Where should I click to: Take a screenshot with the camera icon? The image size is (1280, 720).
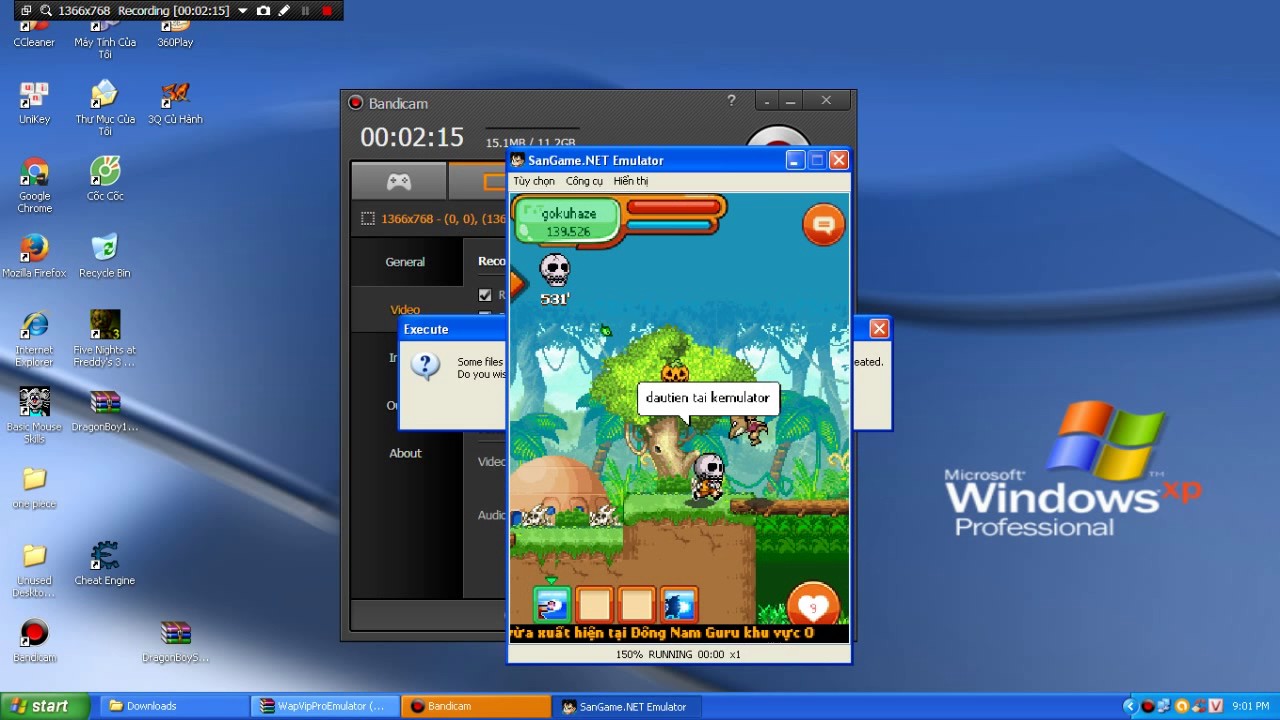click(263, 10)
